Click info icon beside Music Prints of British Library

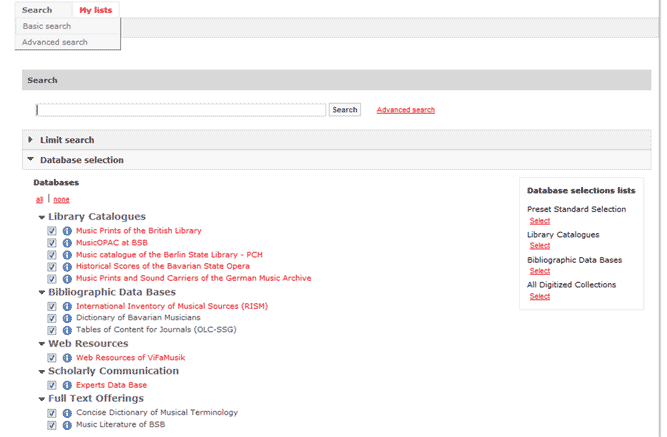tap(67, 231)
